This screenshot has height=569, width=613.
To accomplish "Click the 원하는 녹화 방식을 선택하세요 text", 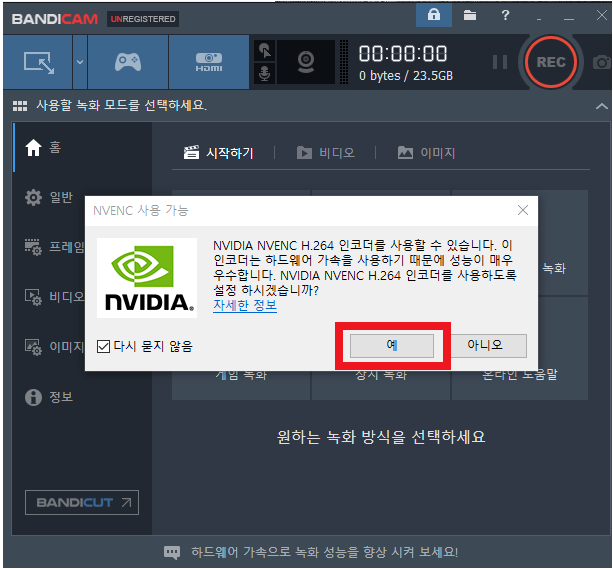I will [x=381, y=437].
